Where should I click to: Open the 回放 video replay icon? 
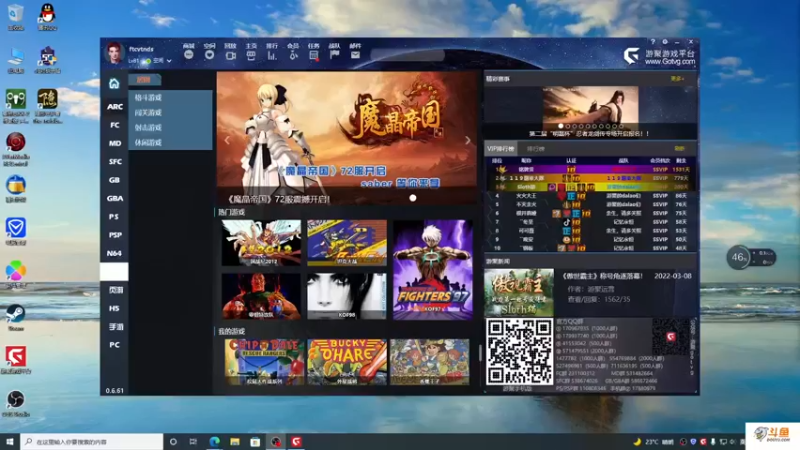tap(230, 52)
